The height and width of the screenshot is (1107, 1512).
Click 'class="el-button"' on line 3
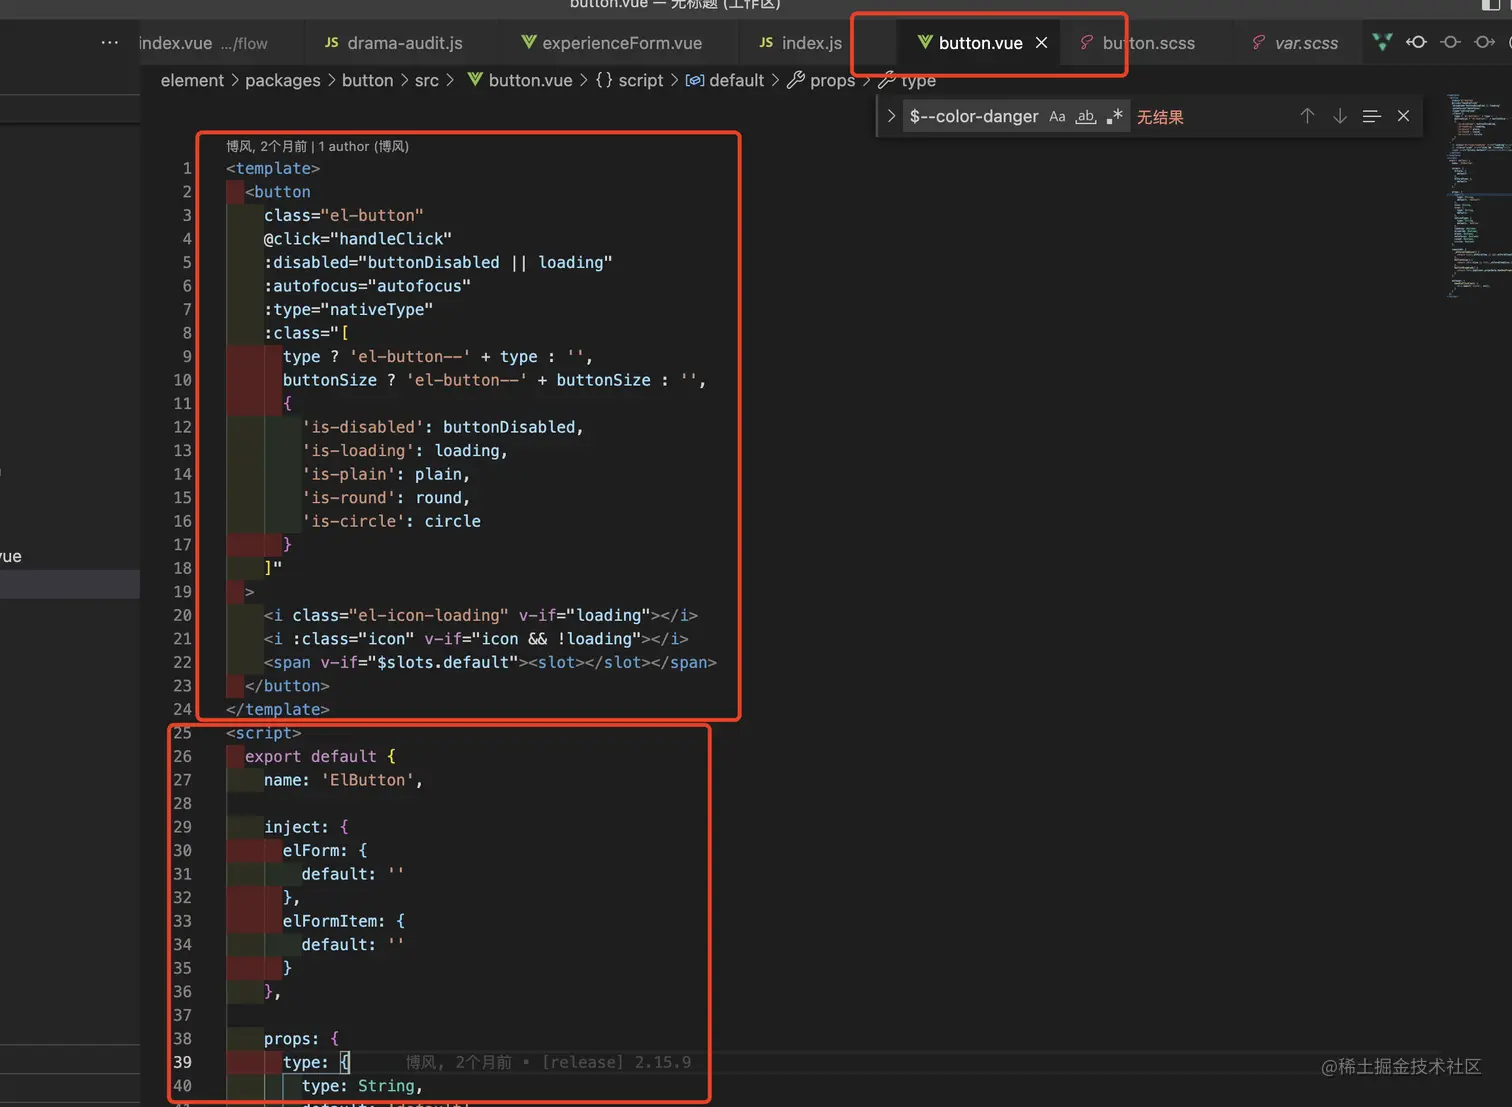pyautogui.click(x=344, y=215)
